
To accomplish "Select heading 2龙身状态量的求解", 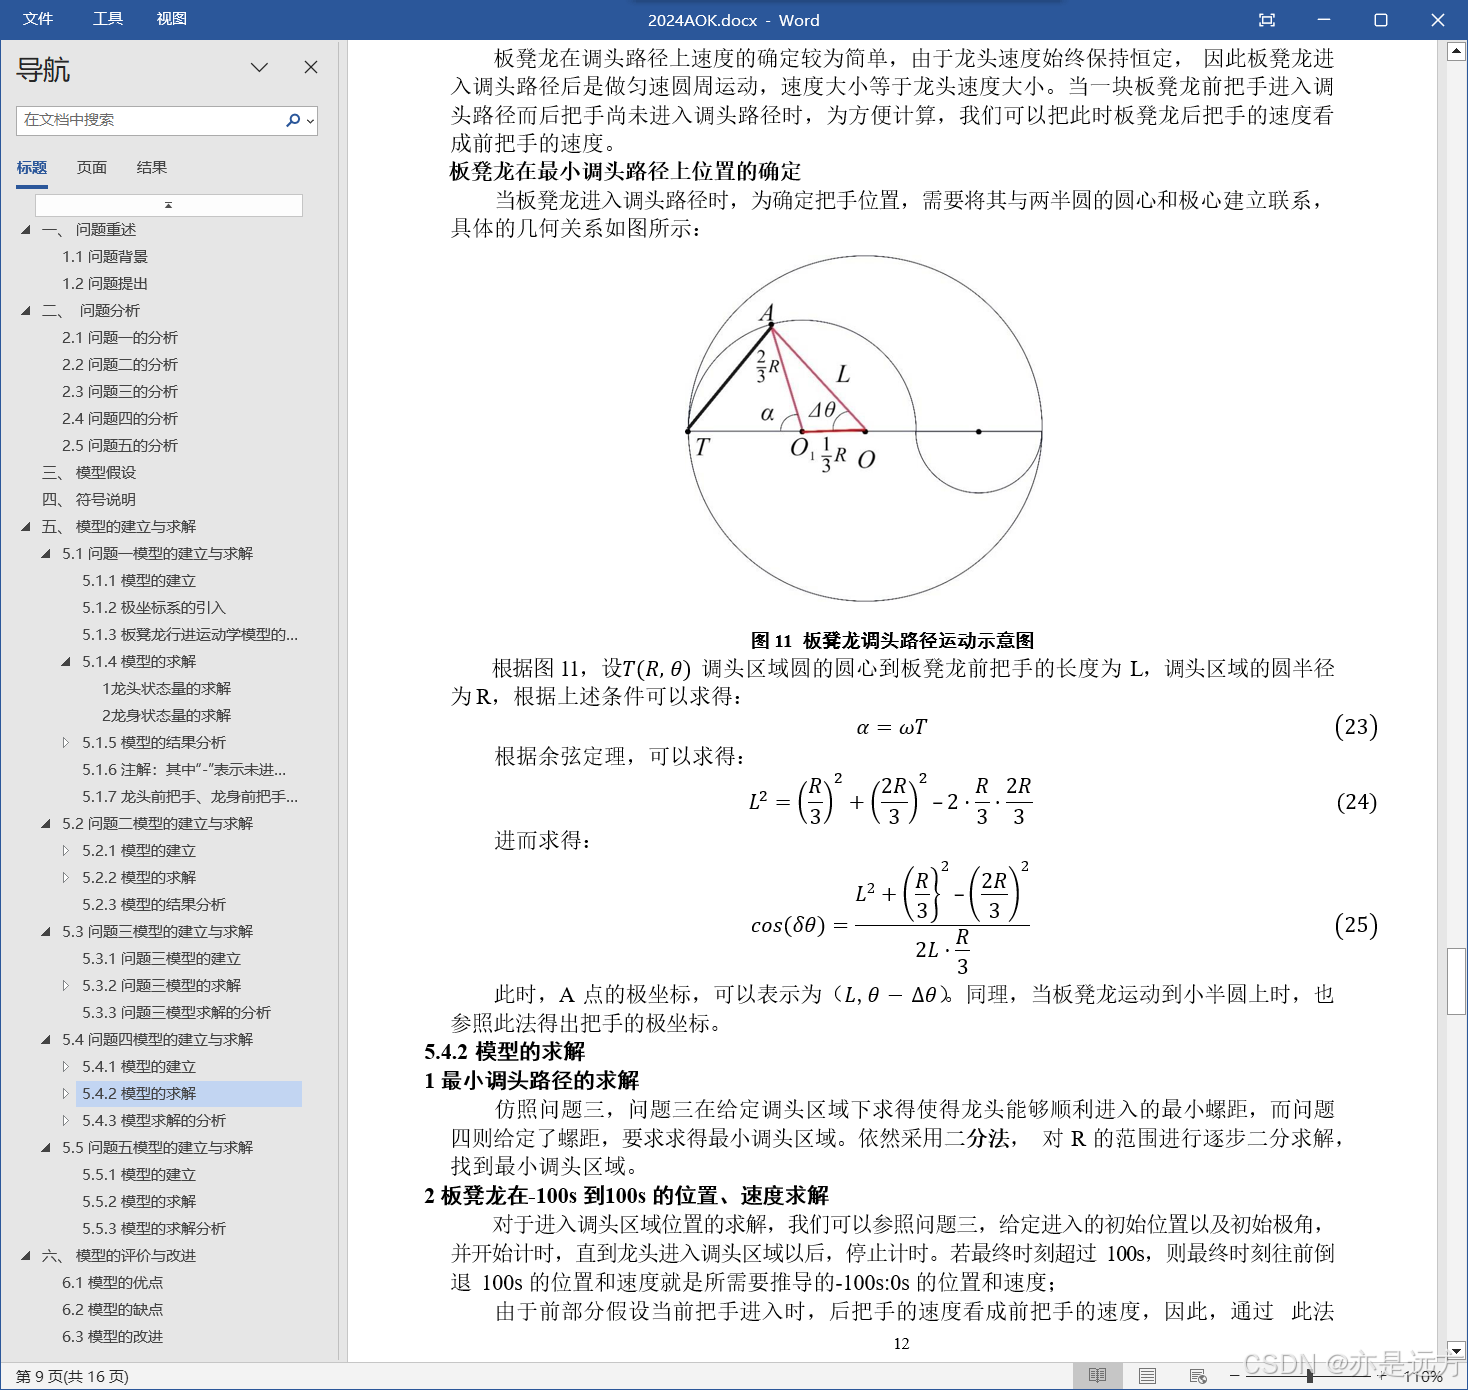I will pos(166,716).
